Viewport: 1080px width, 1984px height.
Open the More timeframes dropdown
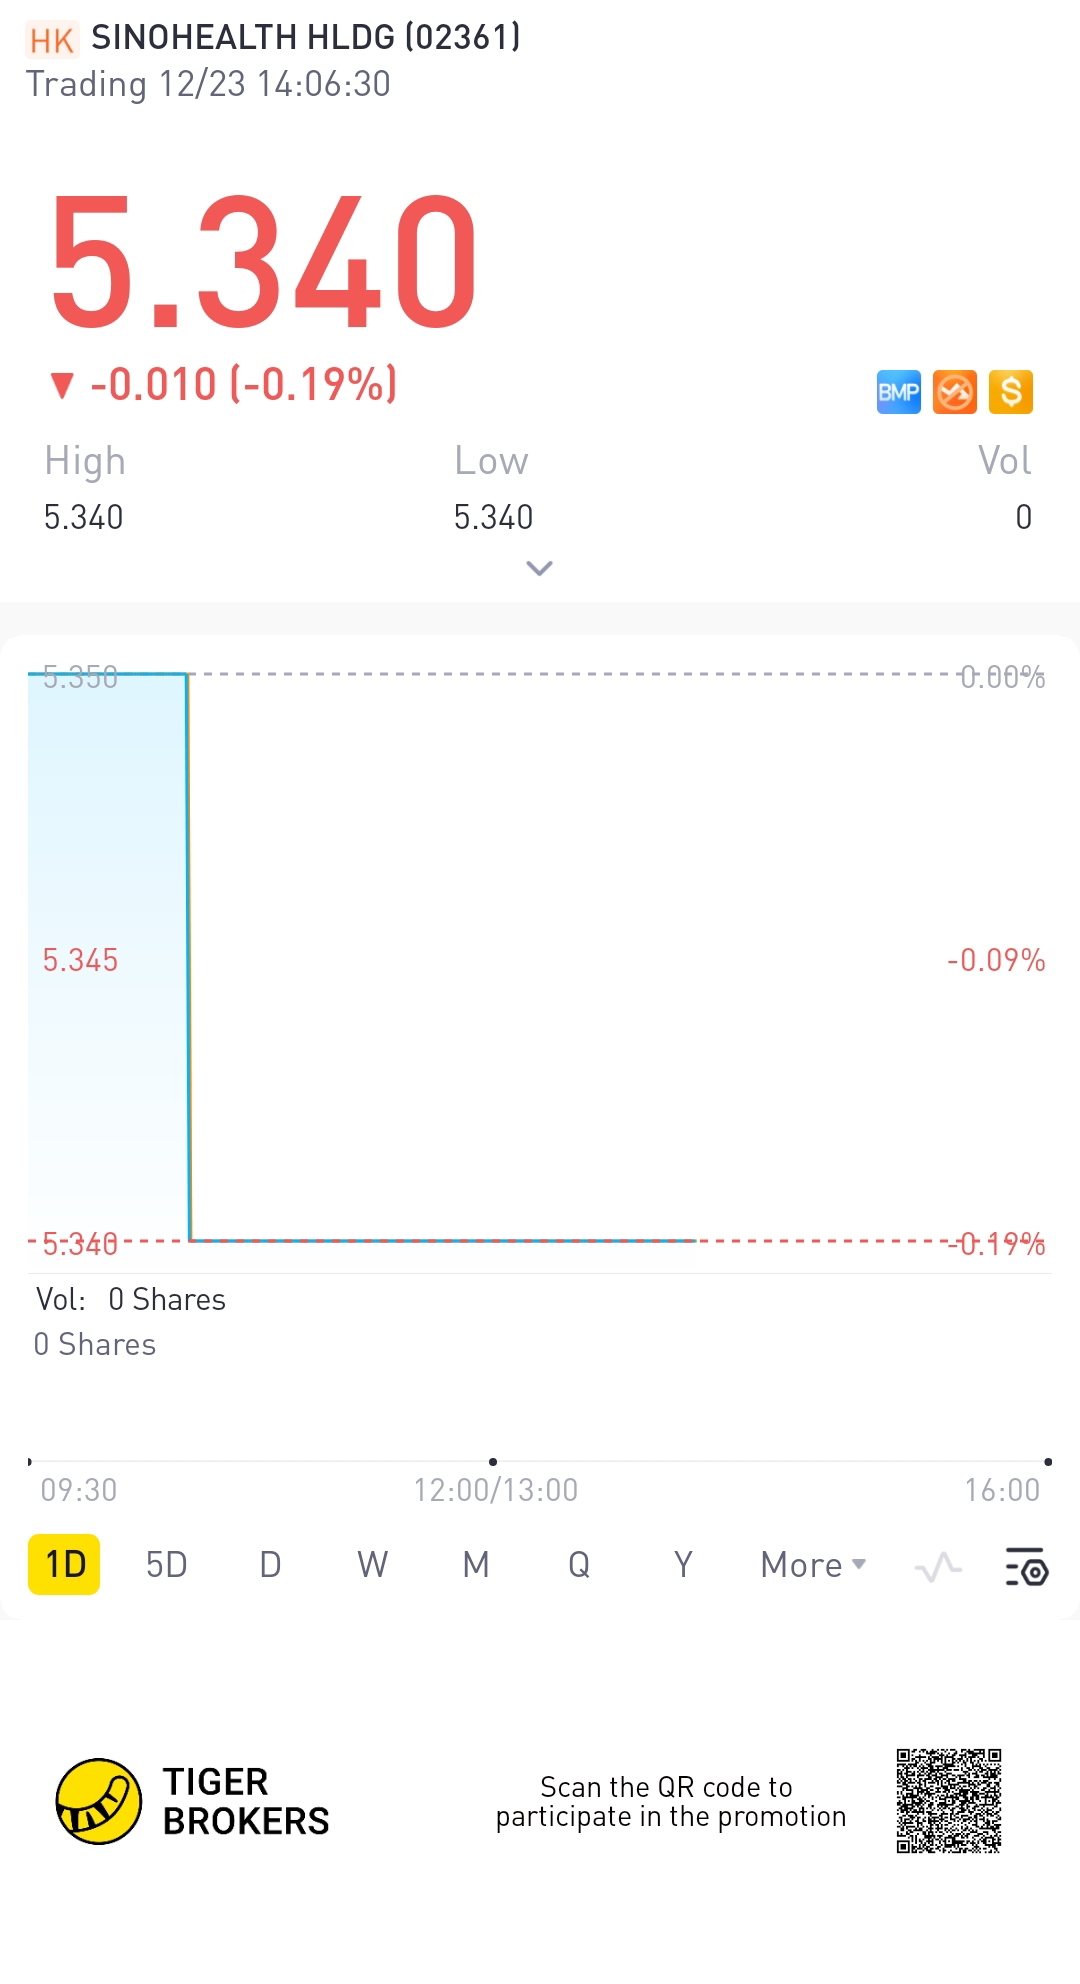[812, 1565]
